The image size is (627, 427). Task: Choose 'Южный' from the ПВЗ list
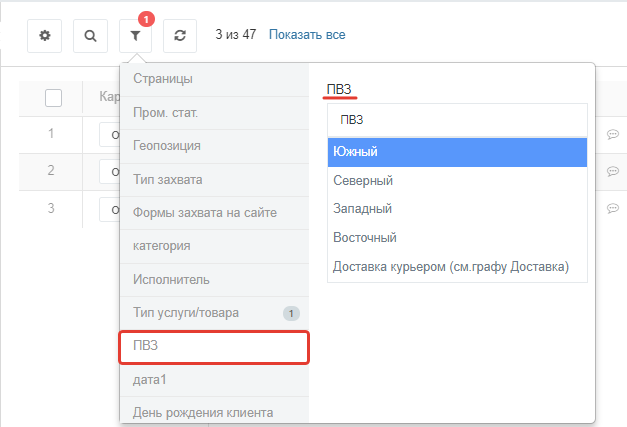[457, 152]
